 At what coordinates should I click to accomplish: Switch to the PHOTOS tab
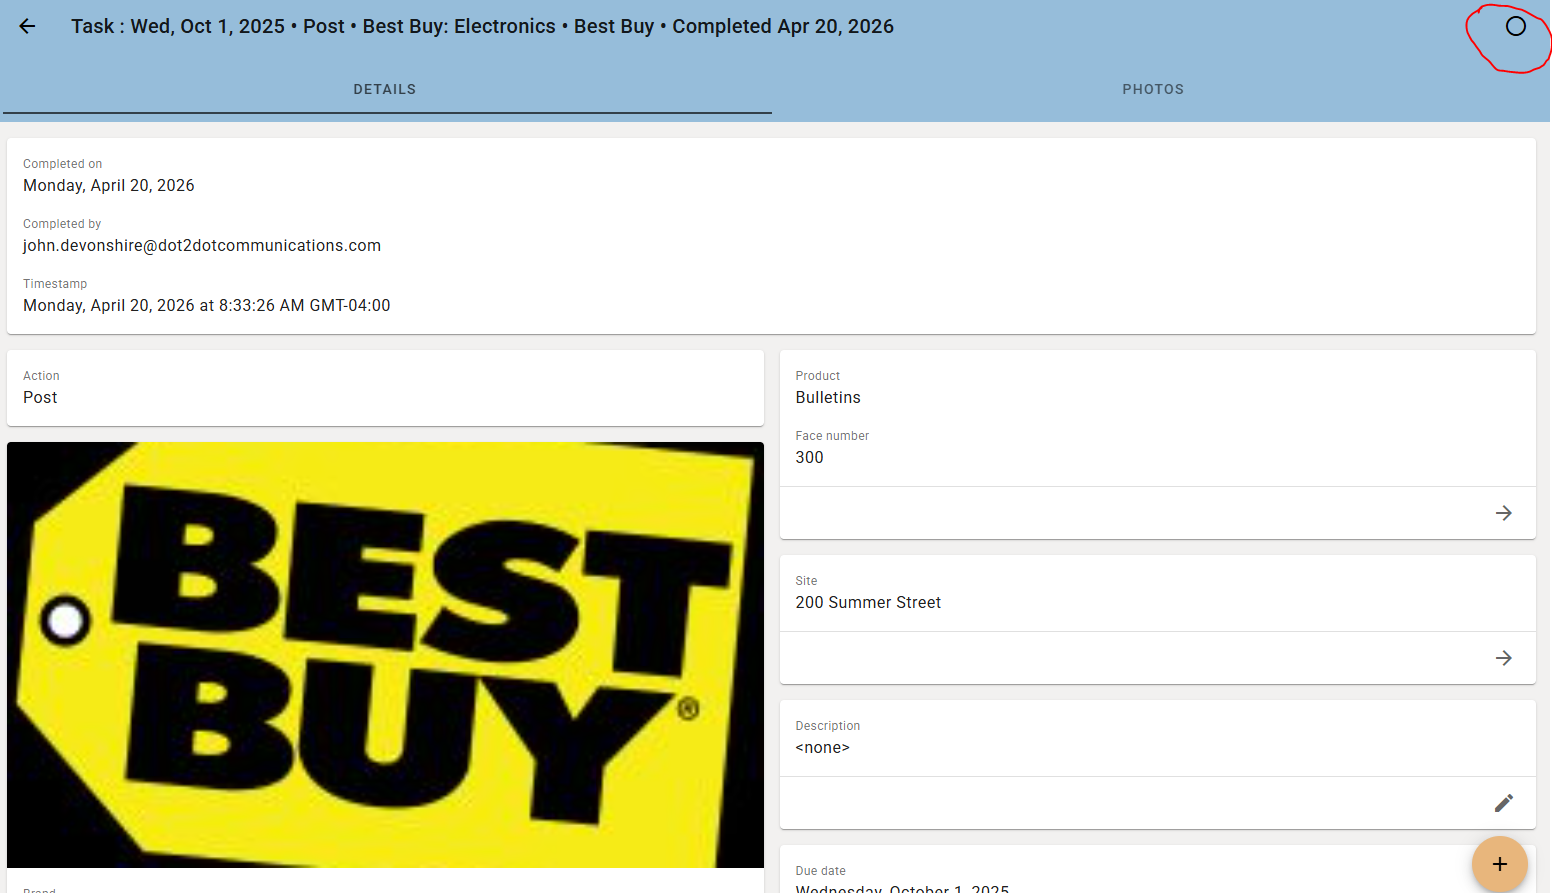[x=1153, y=89]
